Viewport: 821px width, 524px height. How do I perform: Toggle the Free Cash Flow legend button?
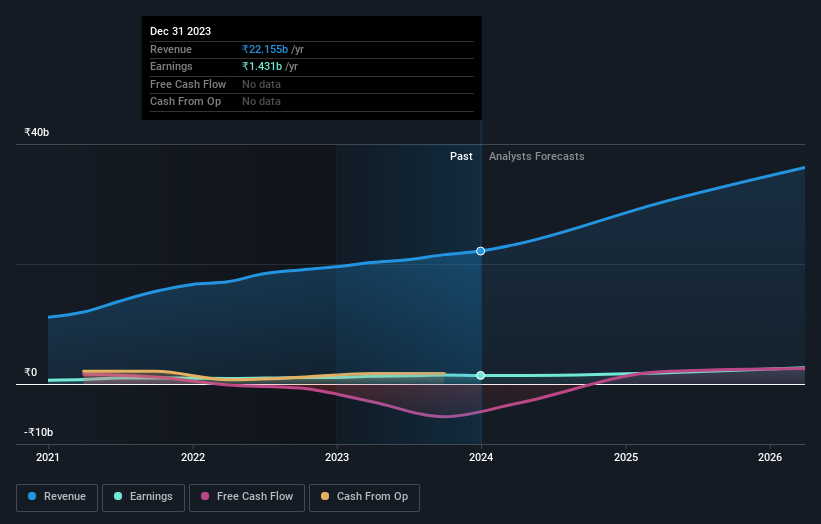tap(247, 497)
